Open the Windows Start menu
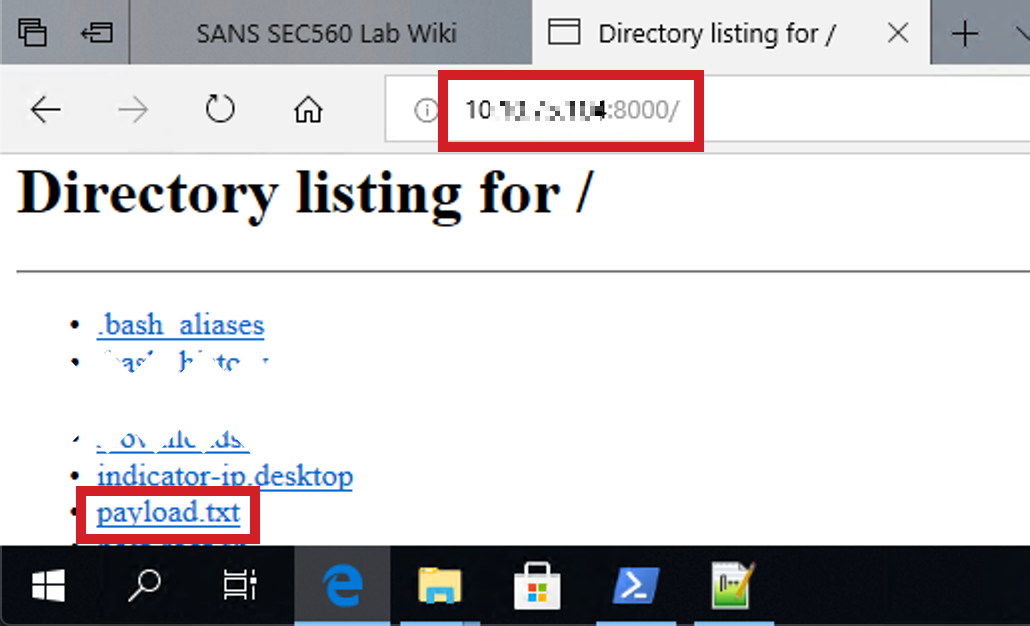Image resolution: width=1030 pixels, height=626 pixels. click(48, 586)
